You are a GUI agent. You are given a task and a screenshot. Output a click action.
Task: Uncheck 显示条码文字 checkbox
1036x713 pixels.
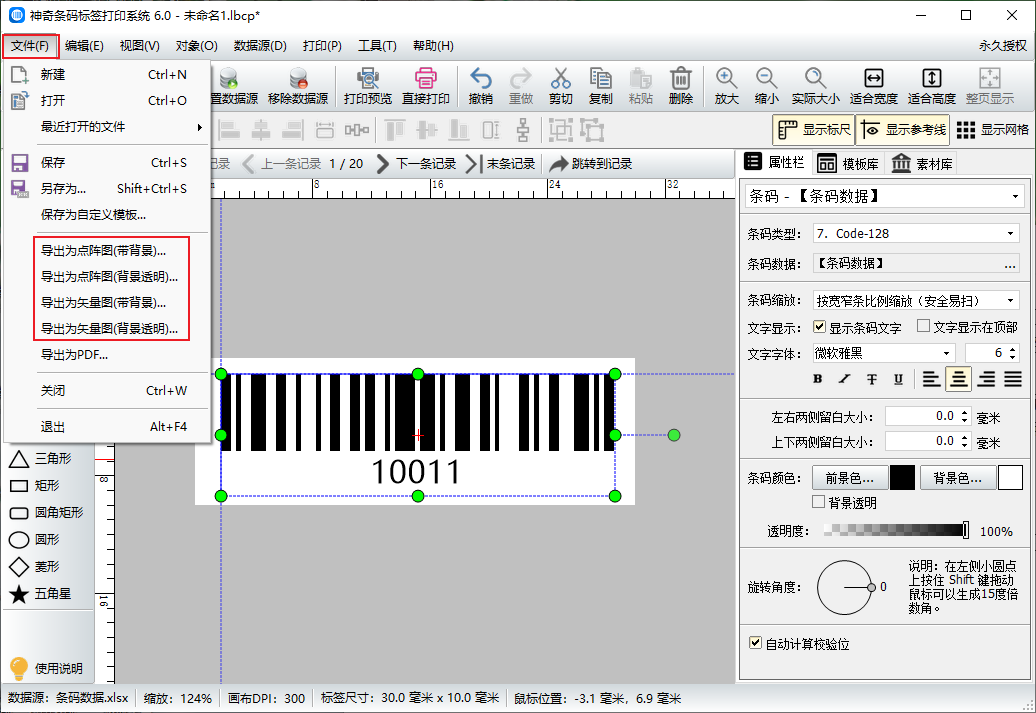(x=819, y=326)
